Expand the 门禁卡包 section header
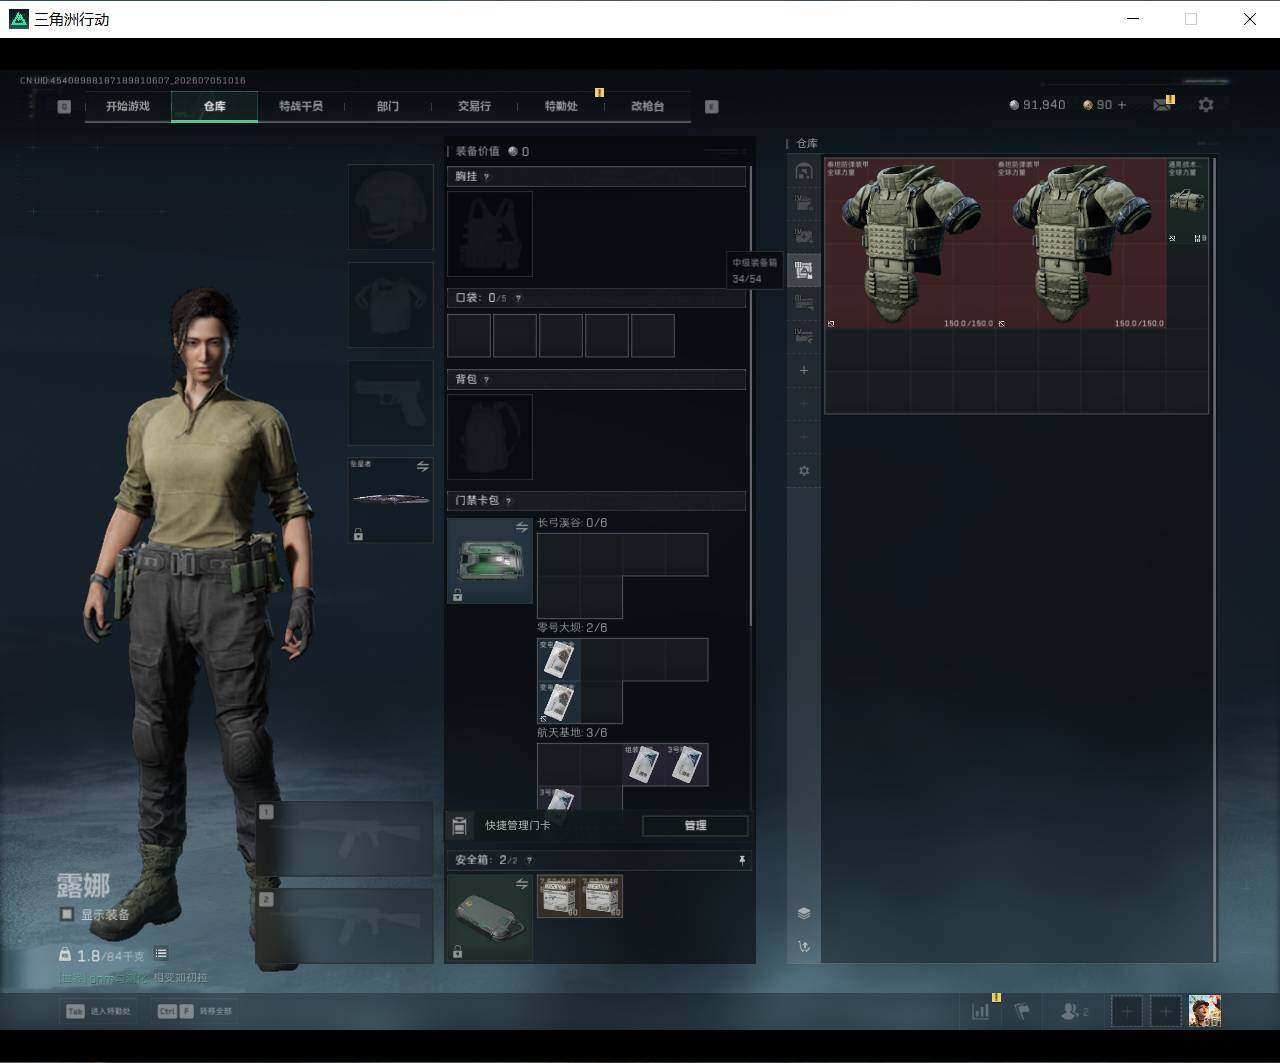The height and width of the screenshot is (1063, 1280). click(x=596, y=501)
